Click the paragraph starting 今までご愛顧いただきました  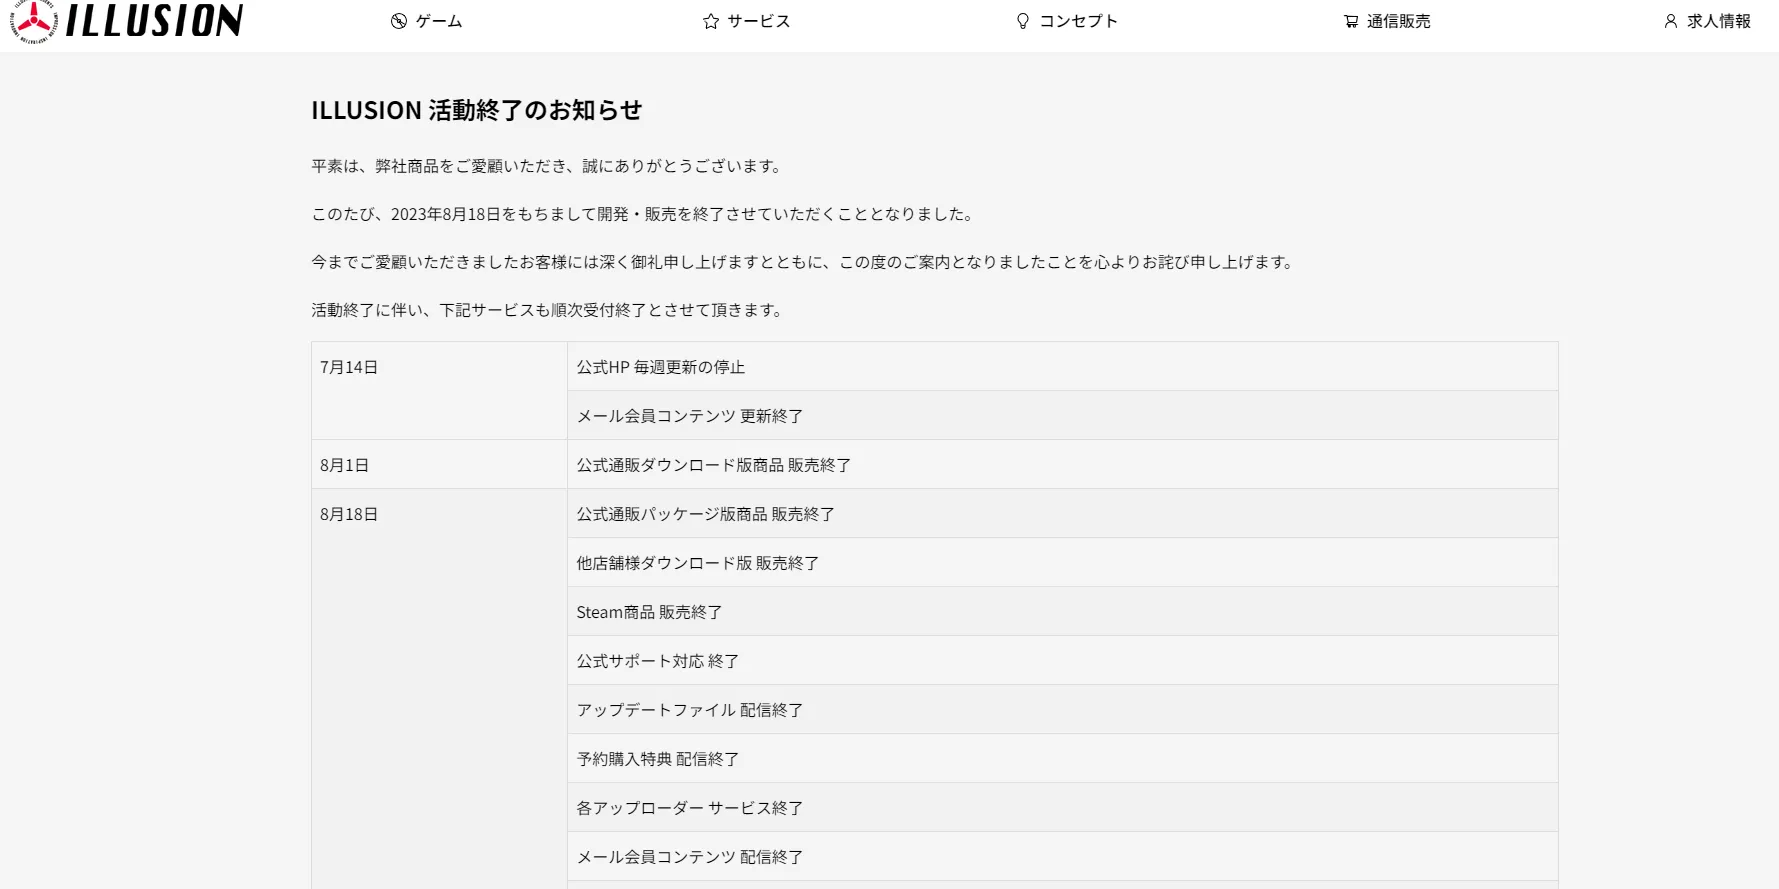coord(805,262)
